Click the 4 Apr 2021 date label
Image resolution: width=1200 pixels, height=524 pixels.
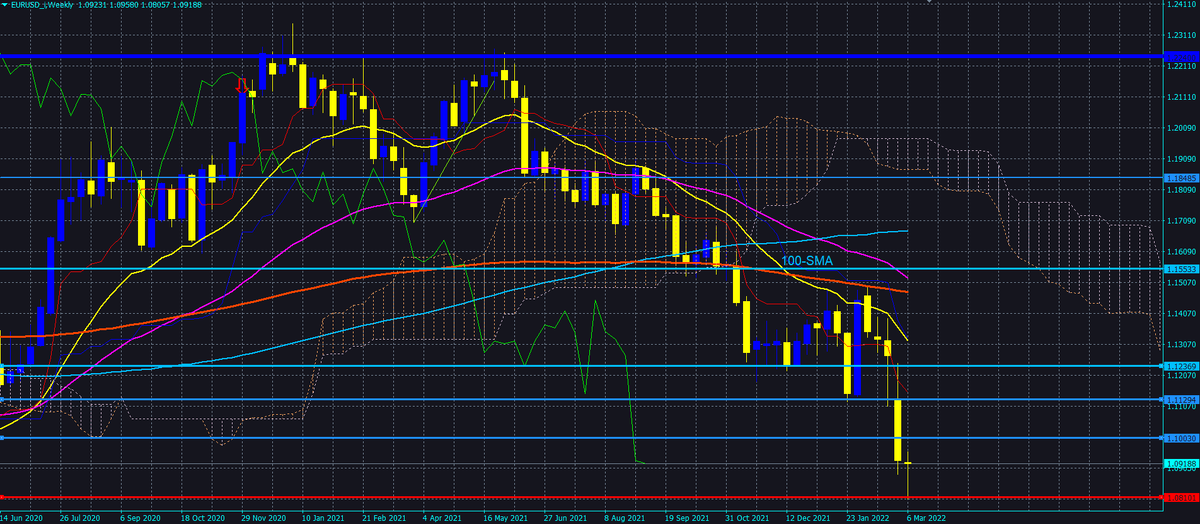(x=443, y=519)
